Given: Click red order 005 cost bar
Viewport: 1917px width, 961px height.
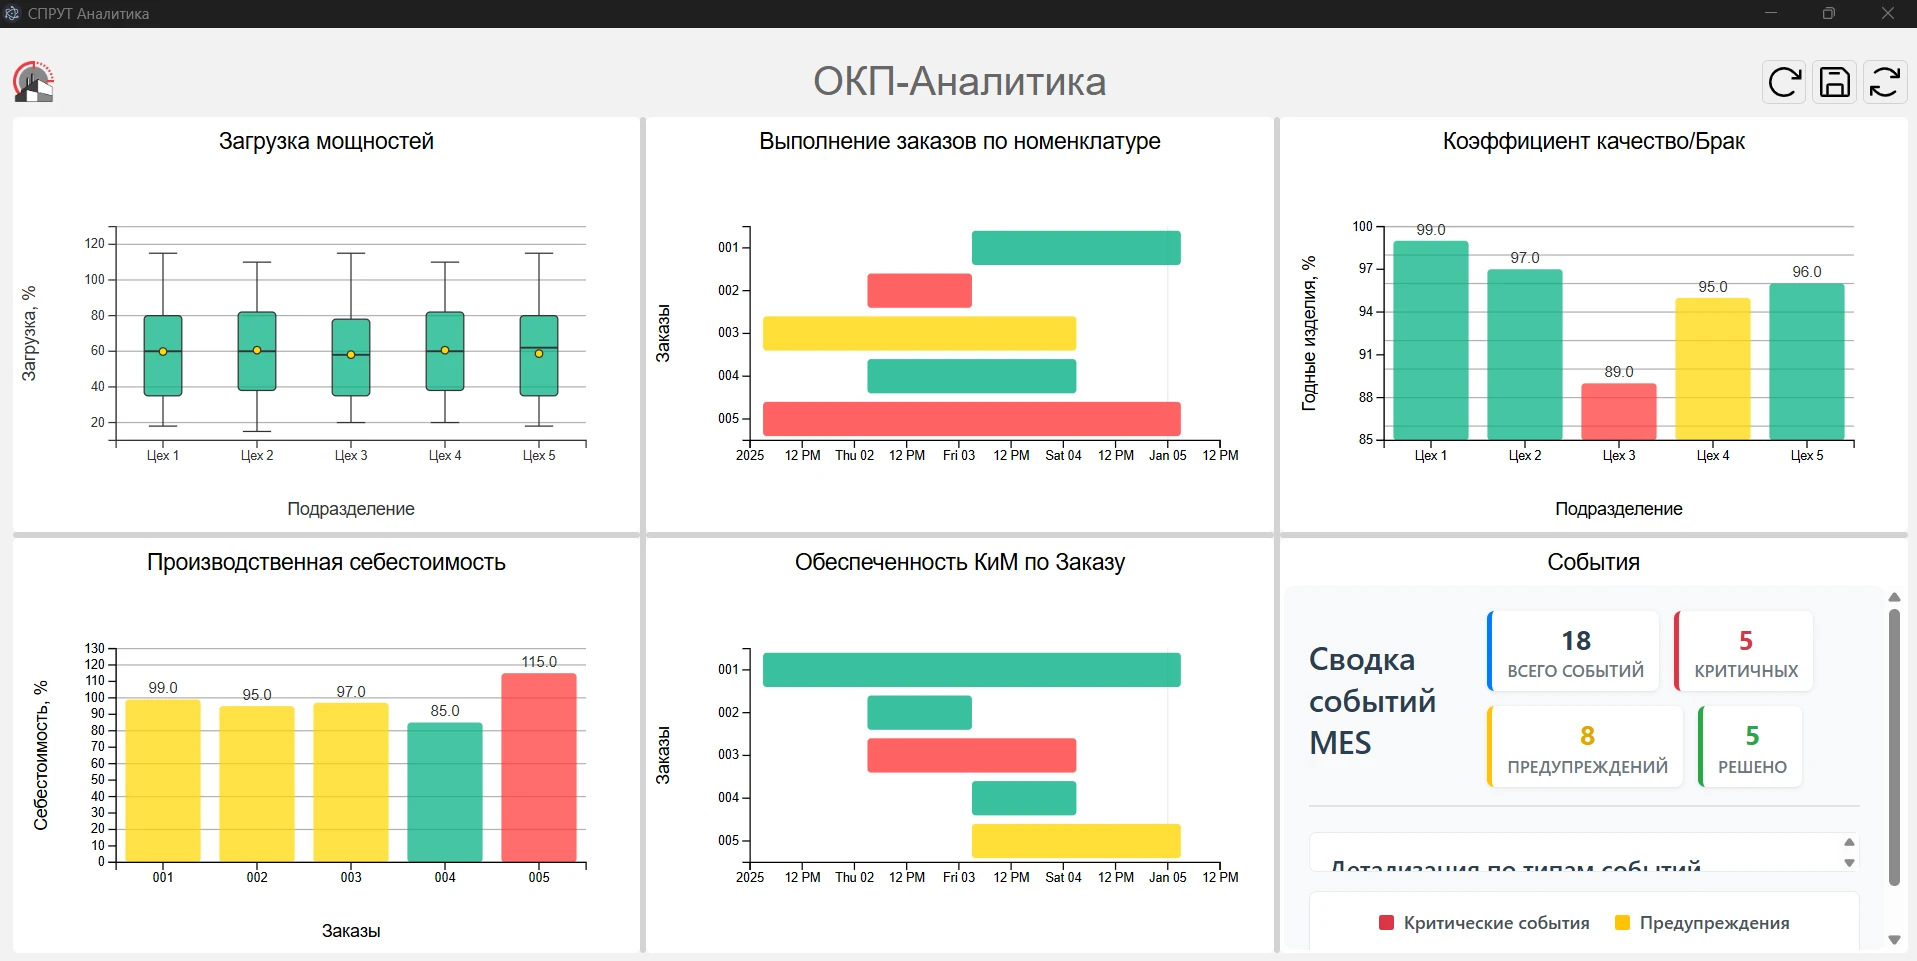Looking at the screenshot, I should pos(538,767).
